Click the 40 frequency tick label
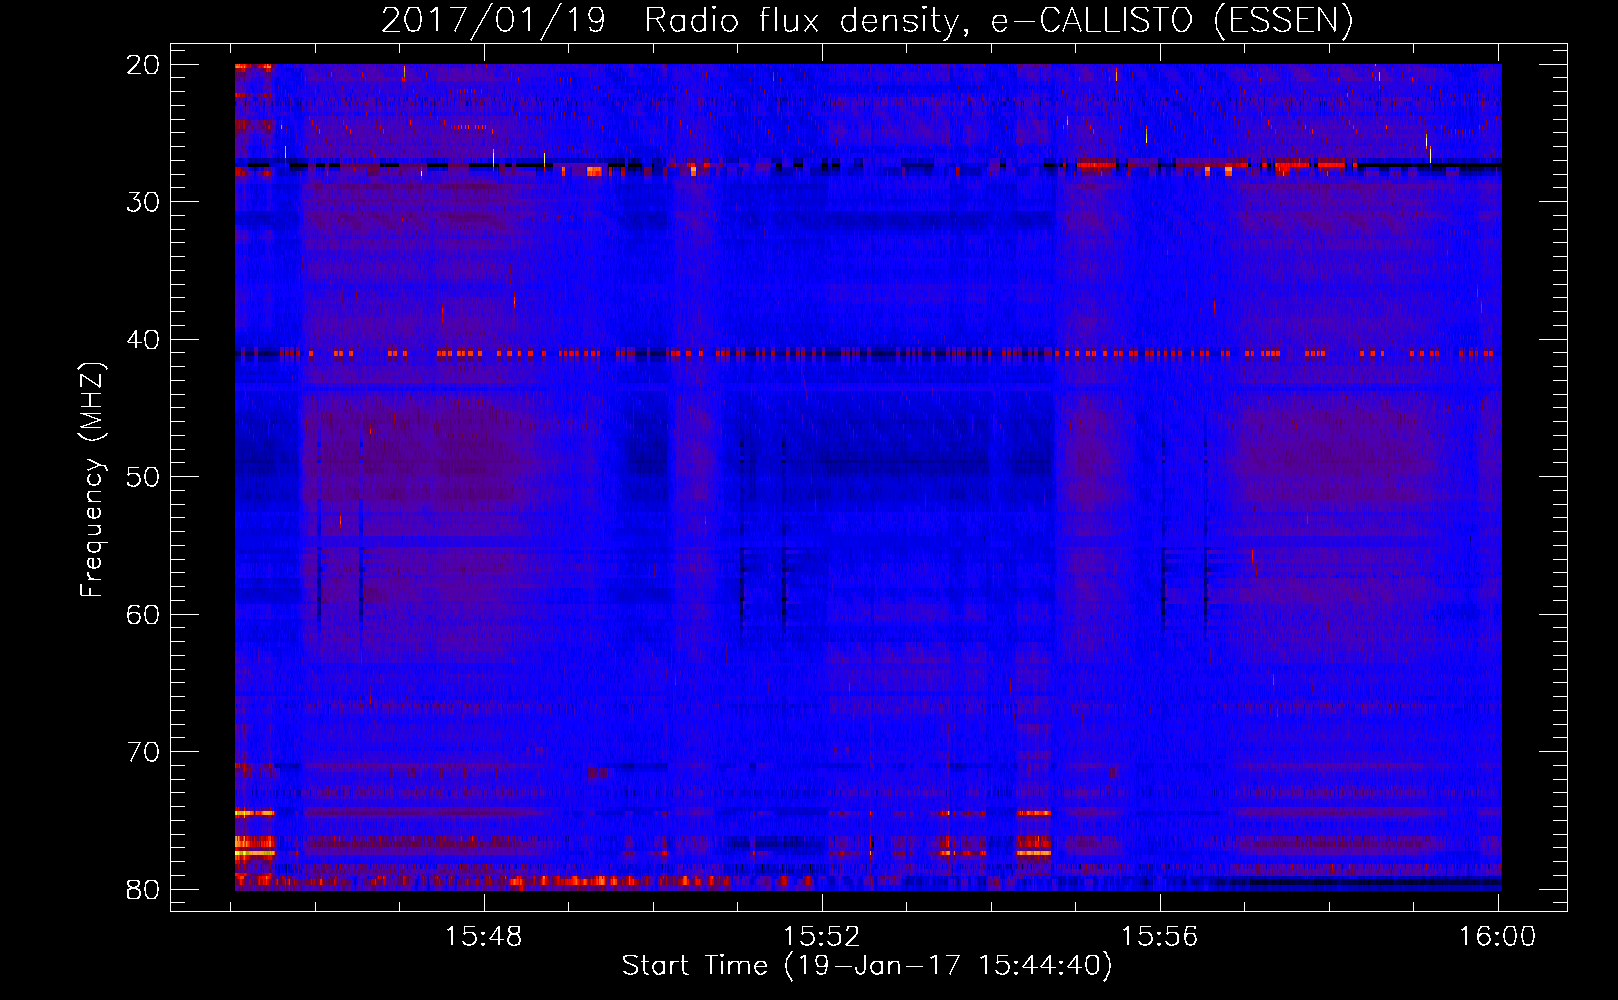 coord(143,340)
